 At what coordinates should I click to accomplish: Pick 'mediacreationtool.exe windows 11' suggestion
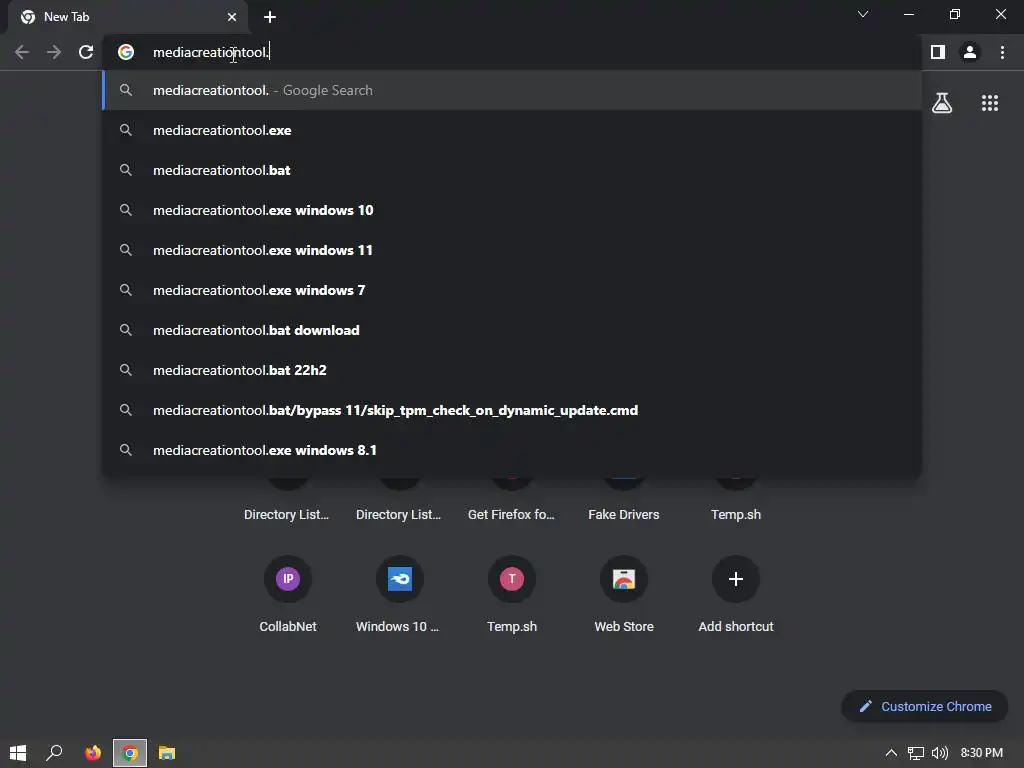point(512,250)
